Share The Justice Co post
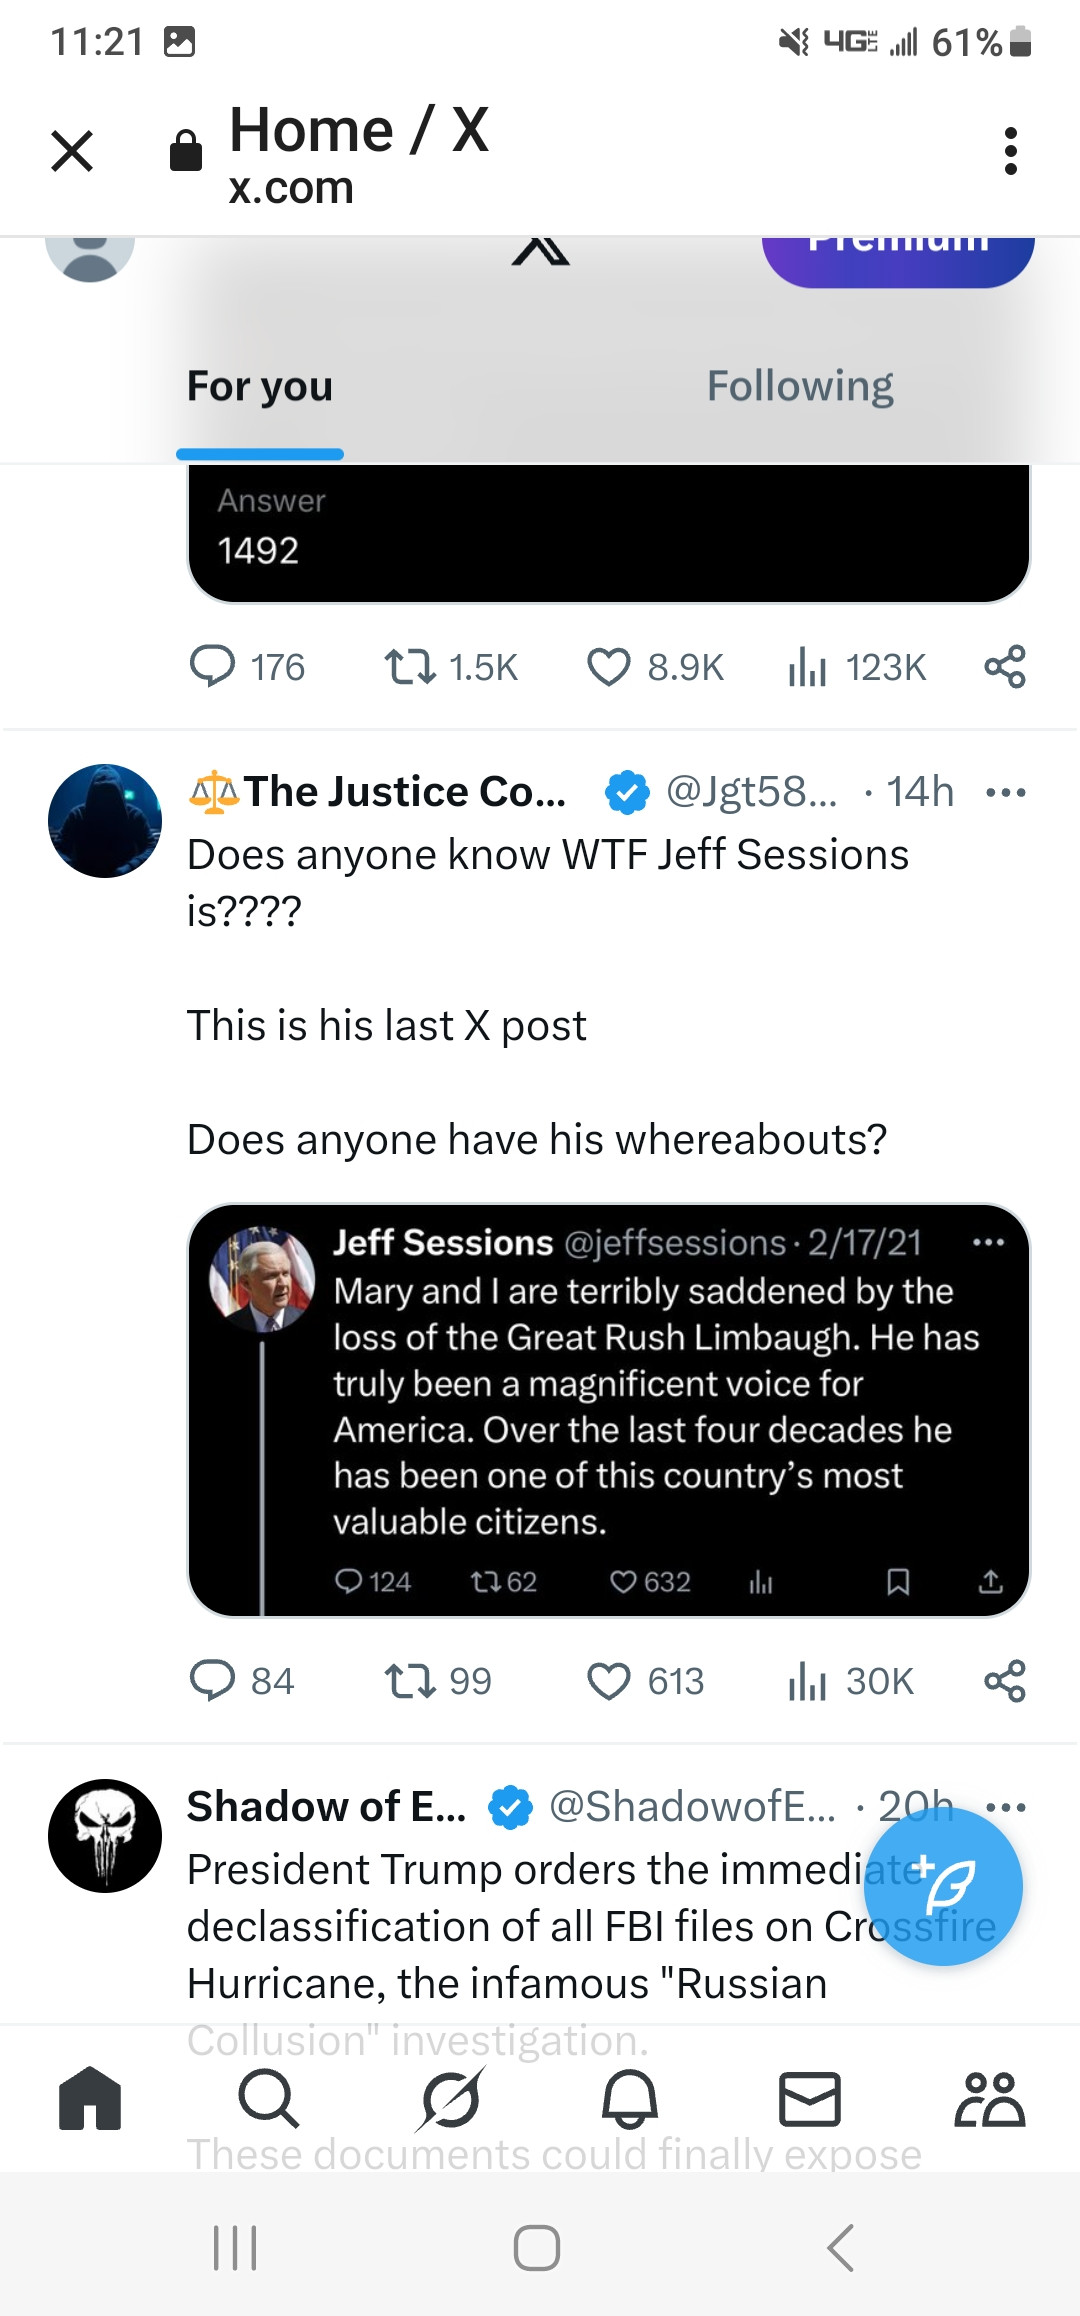 pos(1005,1681)
